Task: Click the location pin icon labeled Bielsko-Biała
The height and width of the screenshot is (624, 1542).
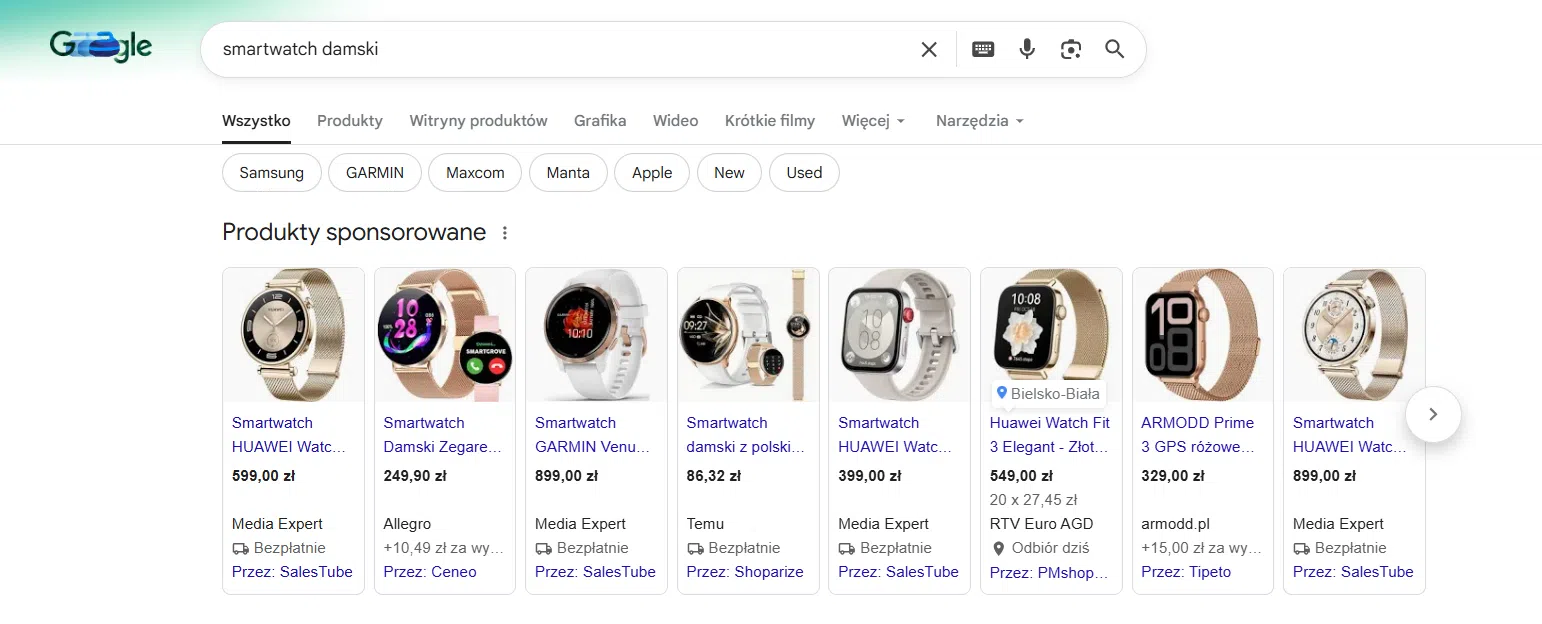Action: pyautogui.click(x=1000, y=393)
